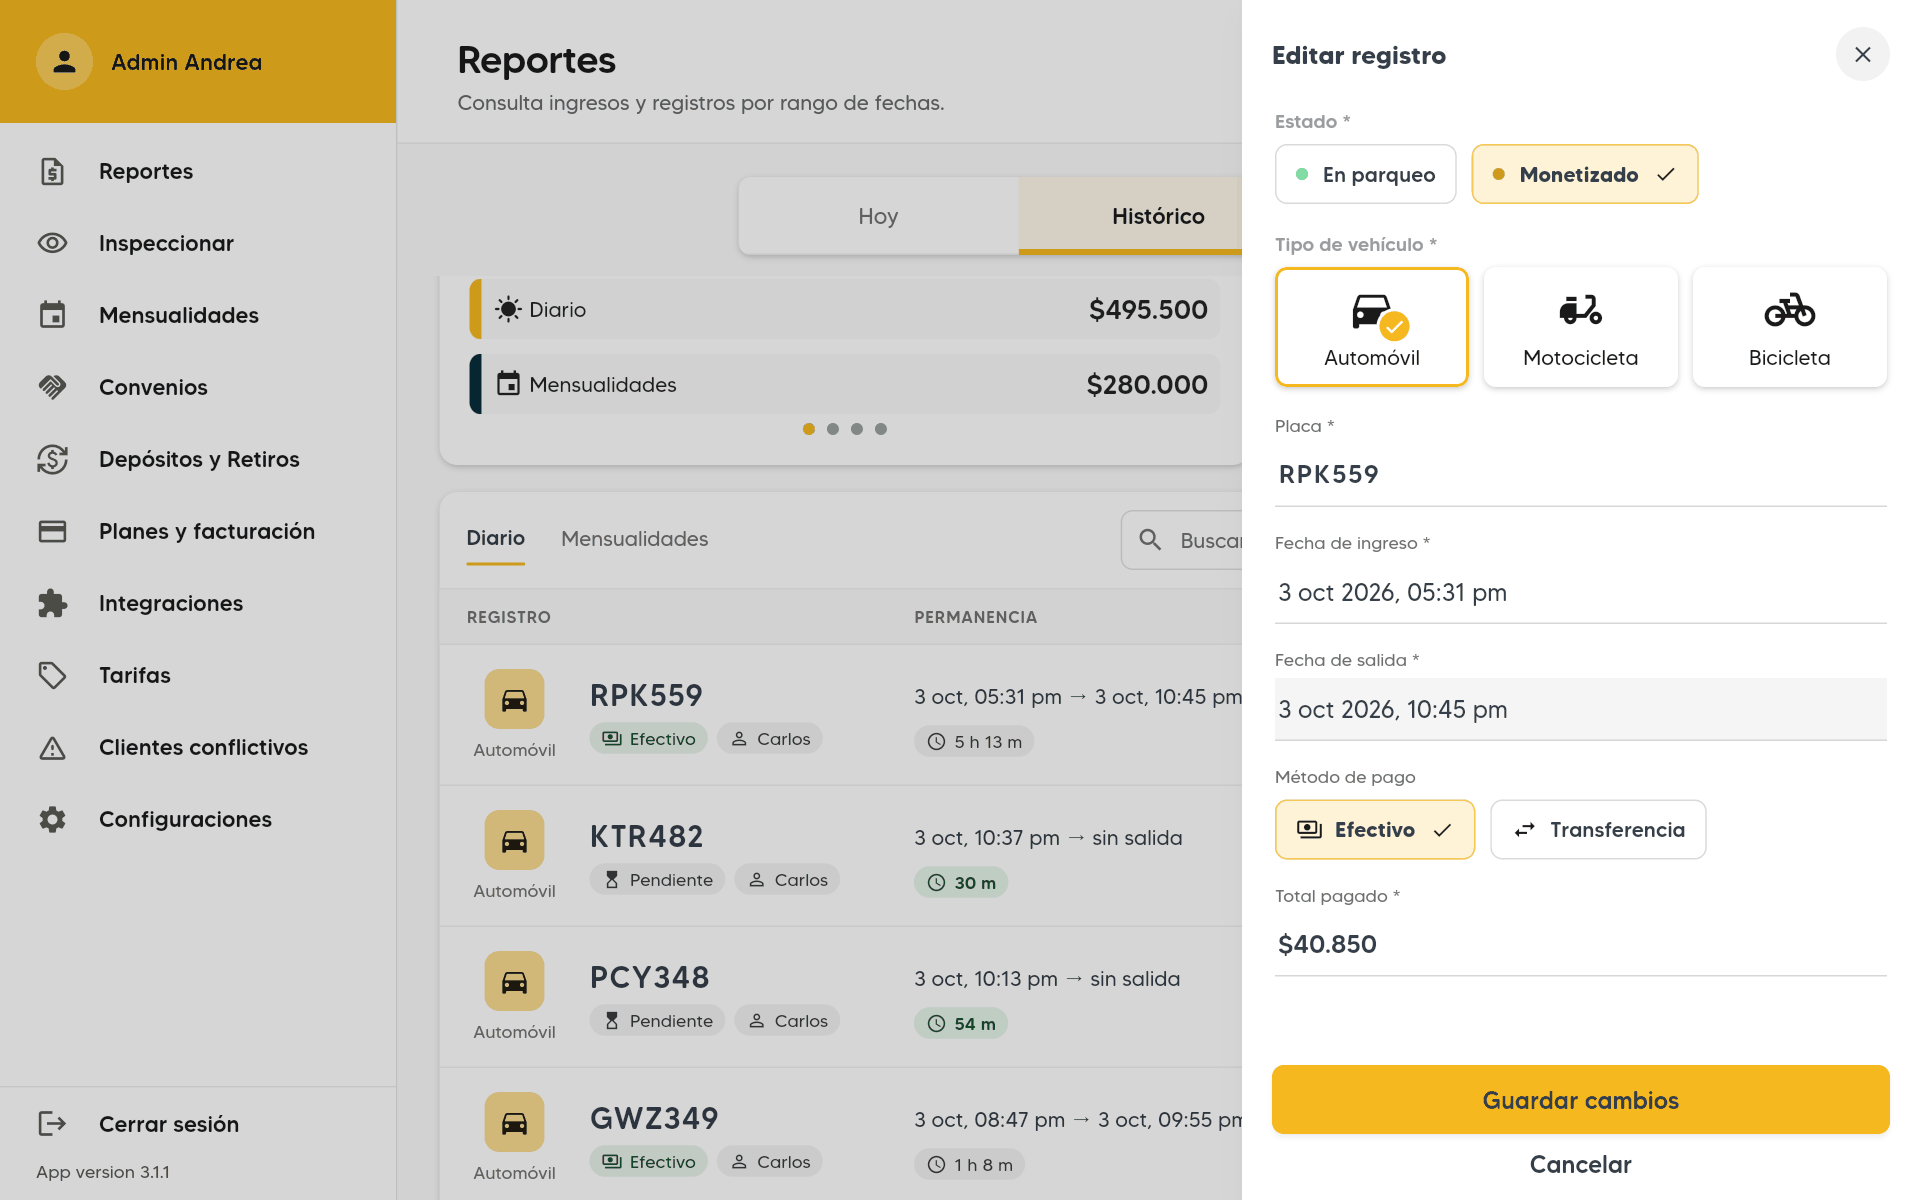1920x1200 pixels.
Task: Click the car icon for PCY348
Action: coord(514,981)
